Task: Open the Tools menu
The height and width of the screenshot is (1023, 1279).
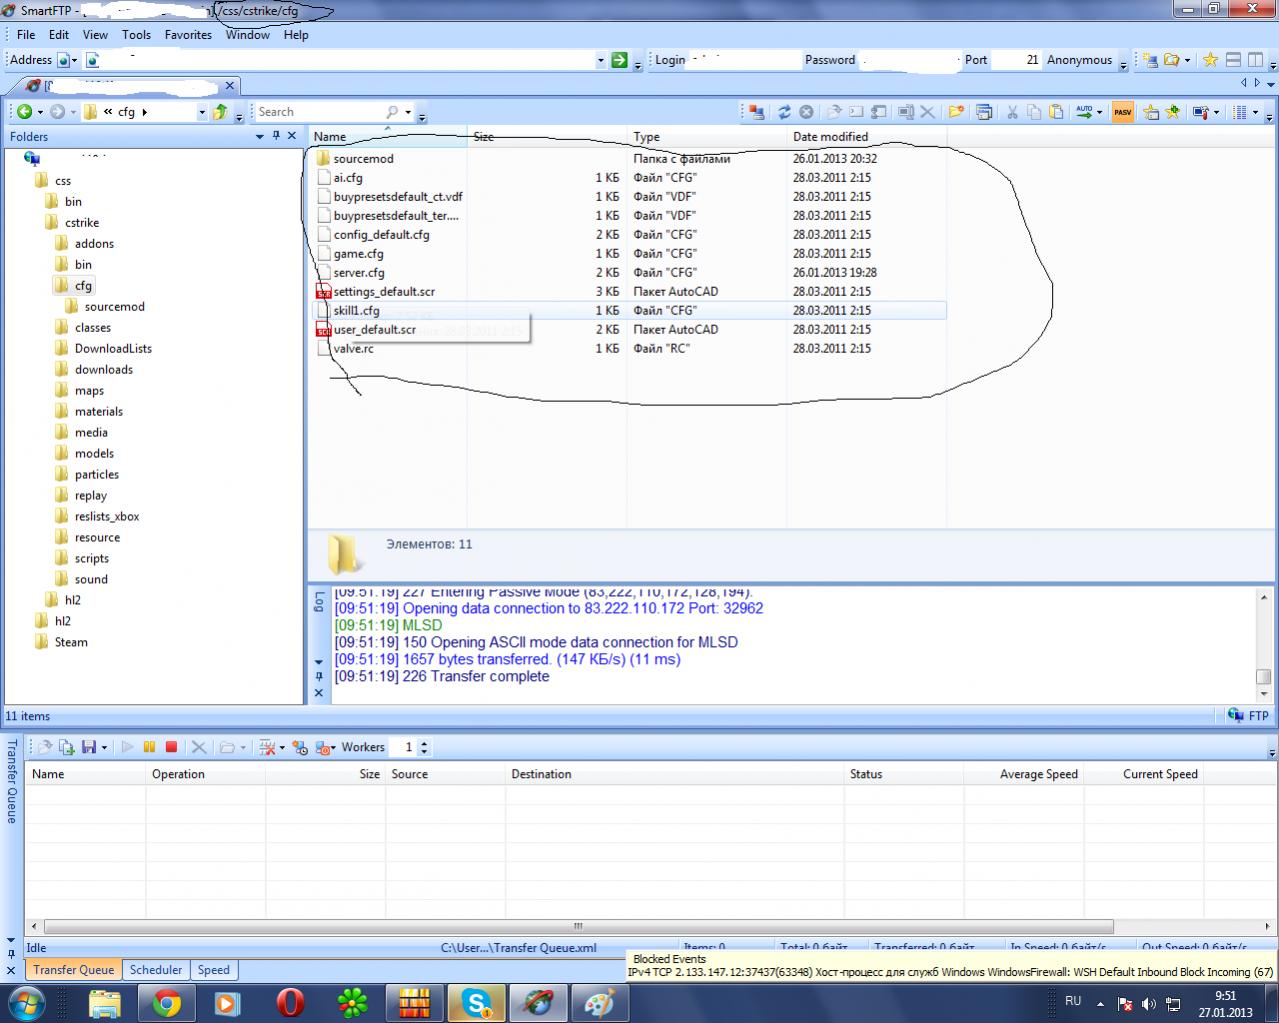Action: click(136, 35)
